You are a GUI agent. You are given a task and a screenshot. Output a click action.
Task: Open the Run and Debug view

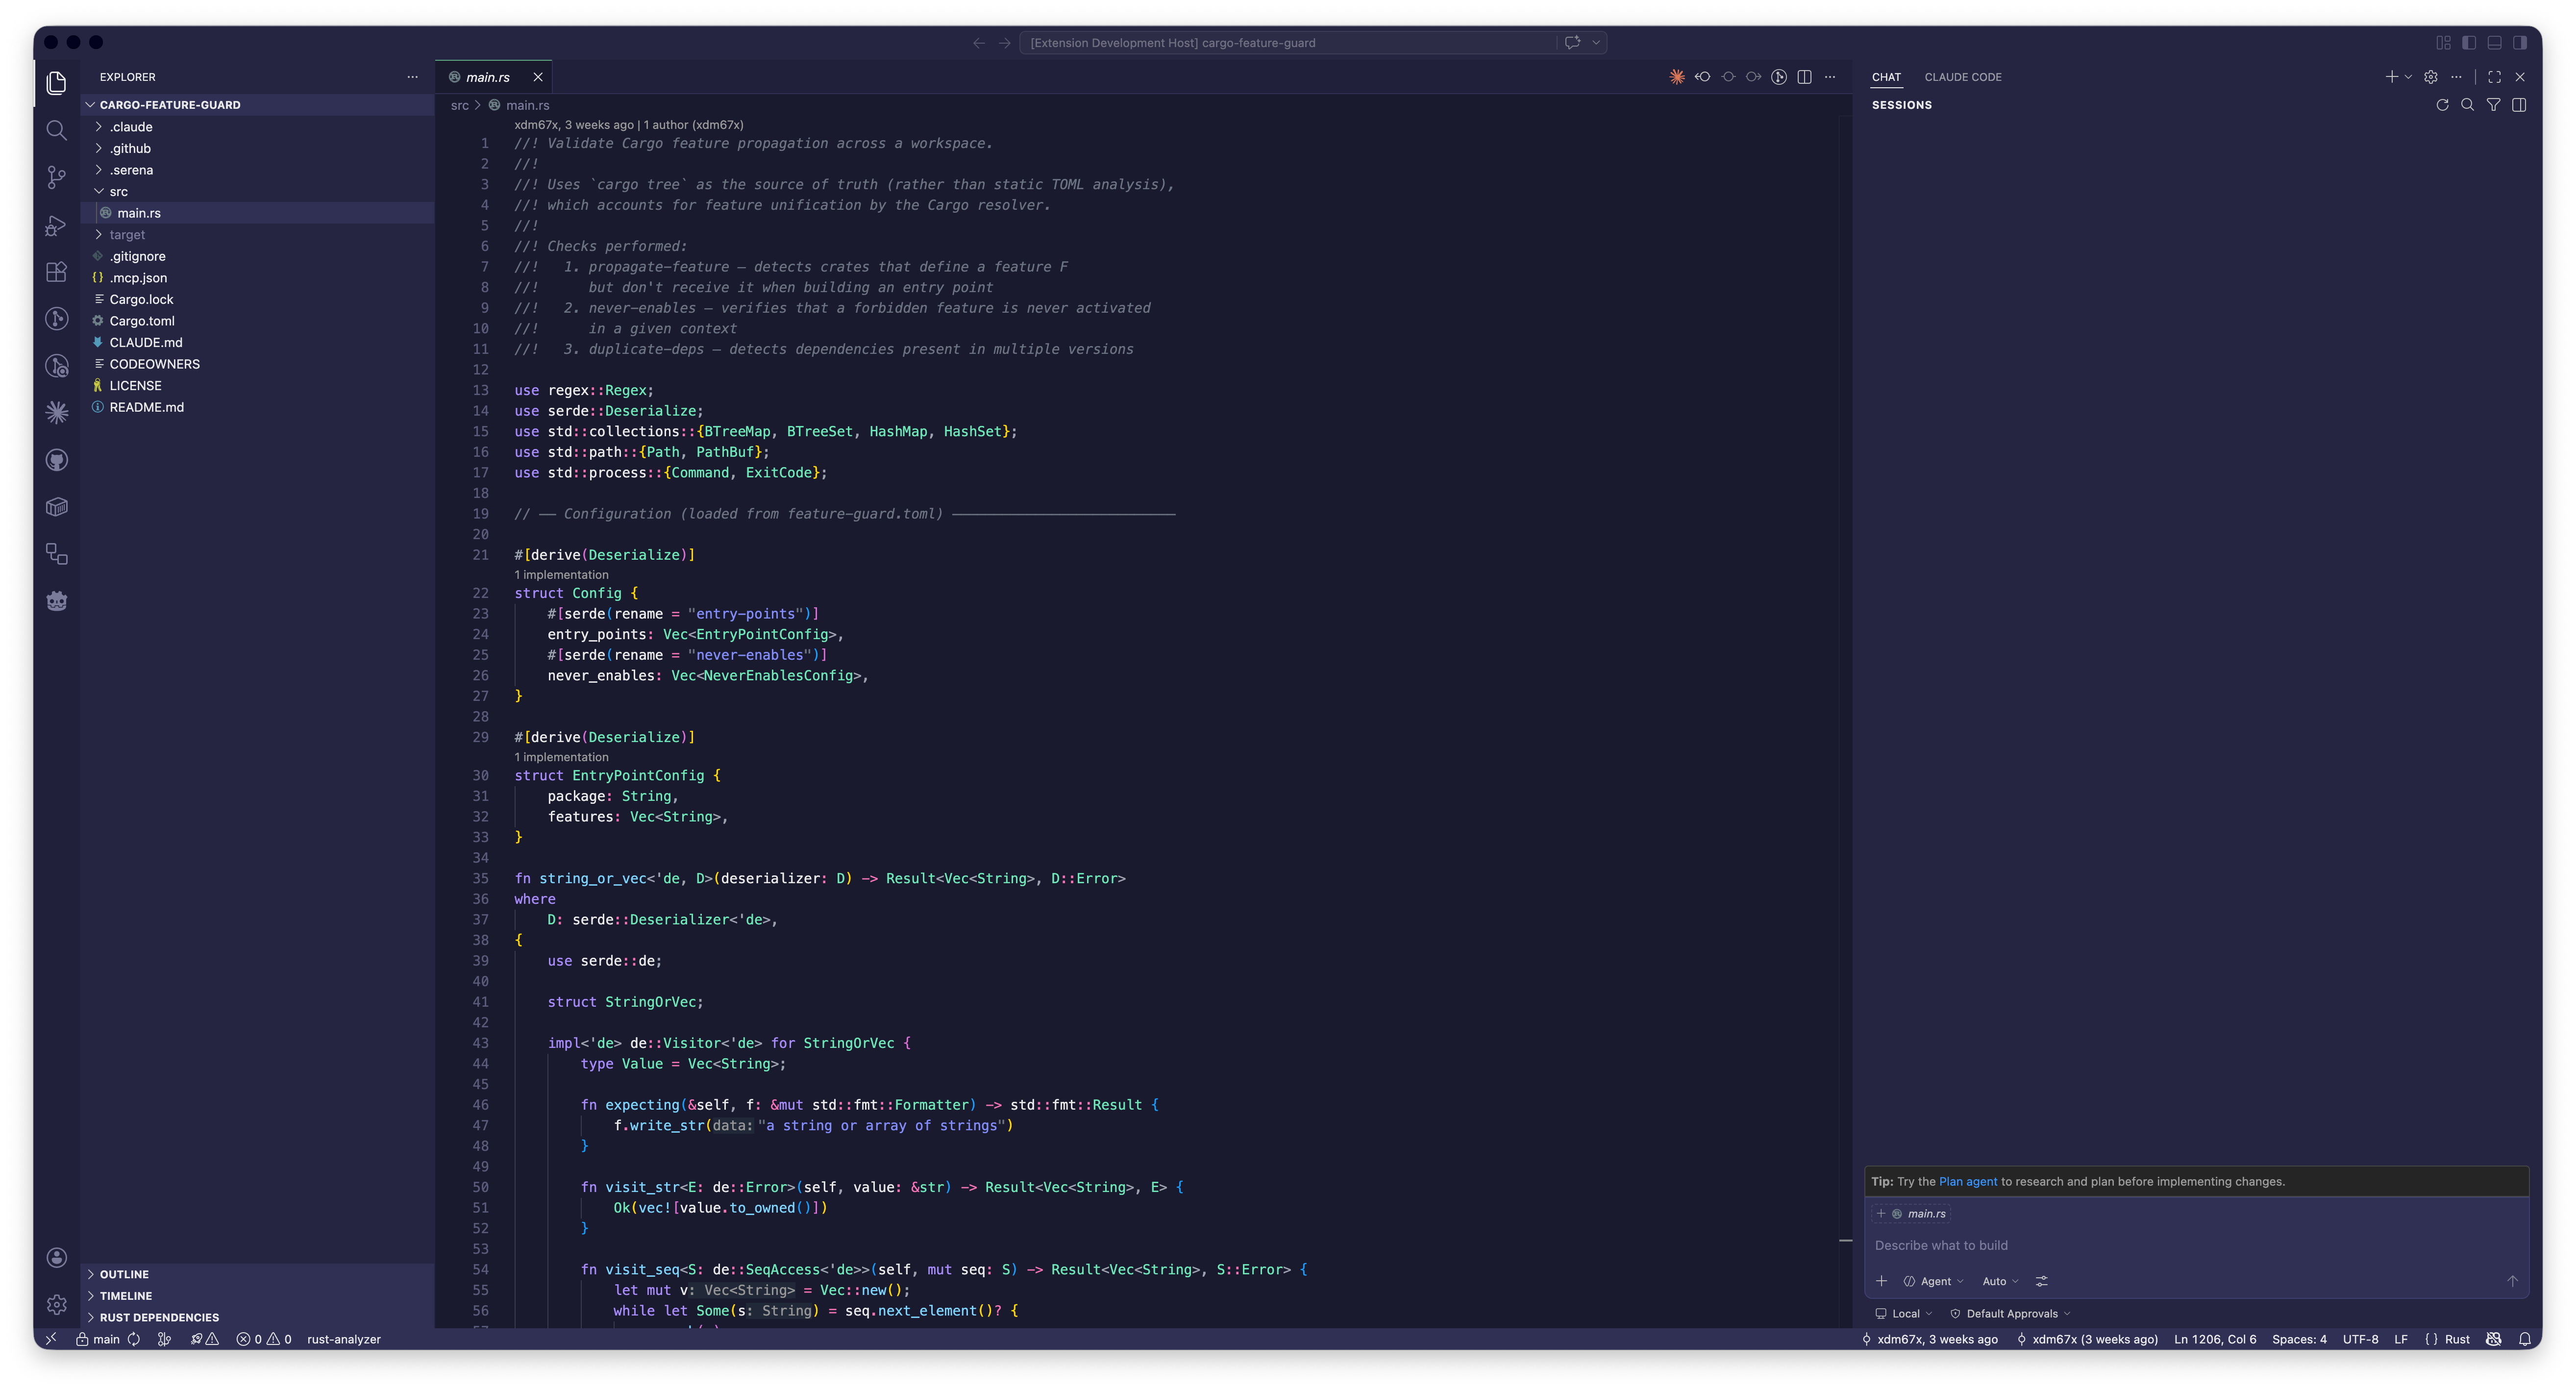[x=57, y=225]
